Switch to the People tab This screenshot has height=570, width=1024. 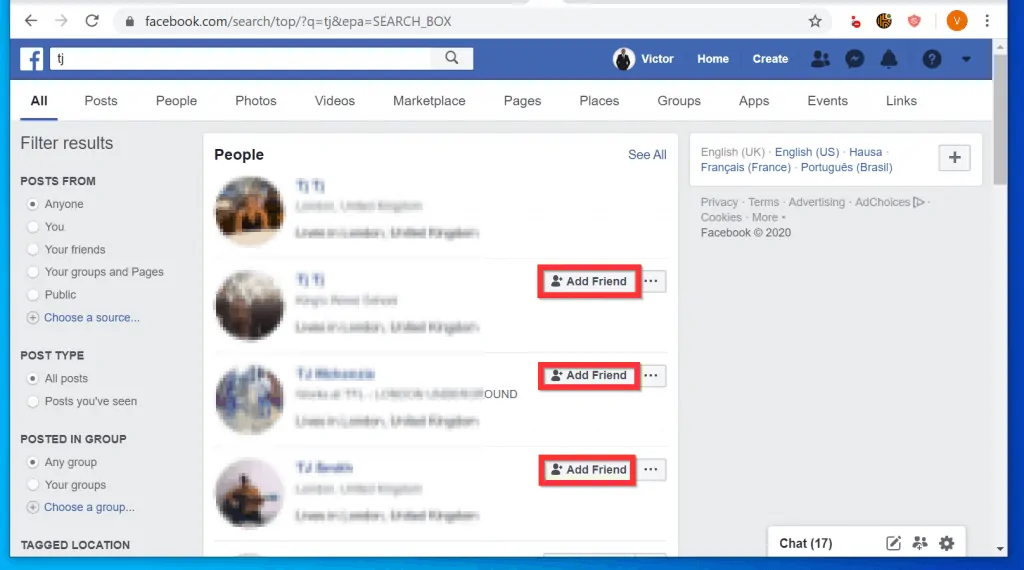(176, 101)
